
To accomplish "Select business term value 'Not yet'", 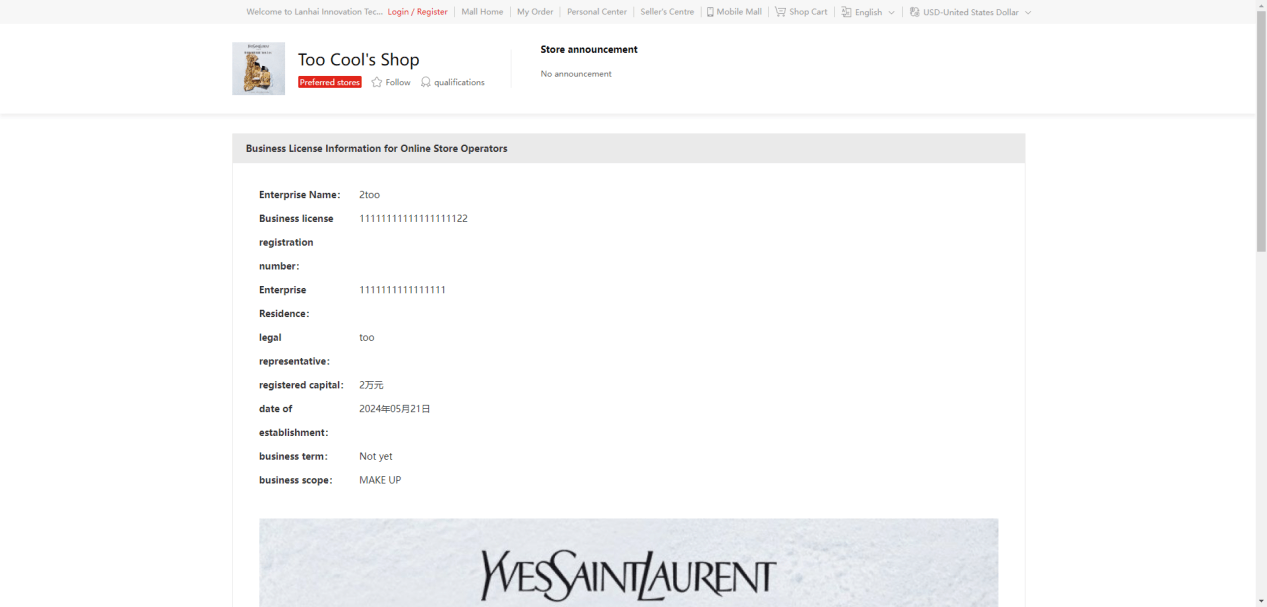I will (375, 456).
